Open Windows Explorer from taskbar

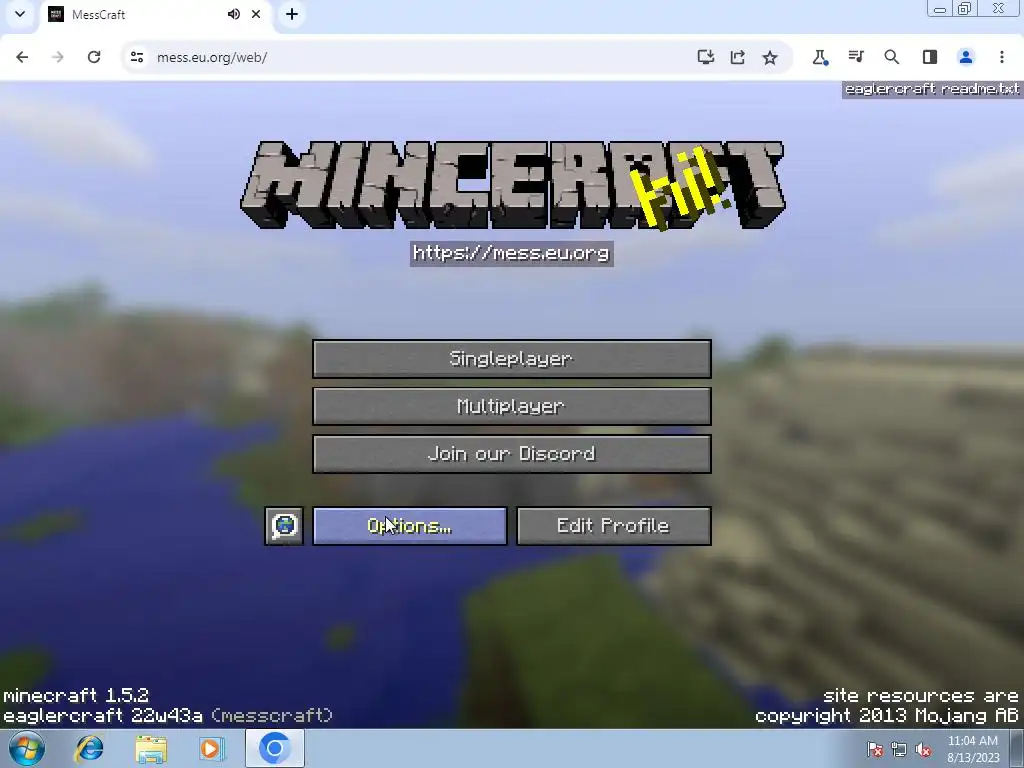tap(151, 748)
